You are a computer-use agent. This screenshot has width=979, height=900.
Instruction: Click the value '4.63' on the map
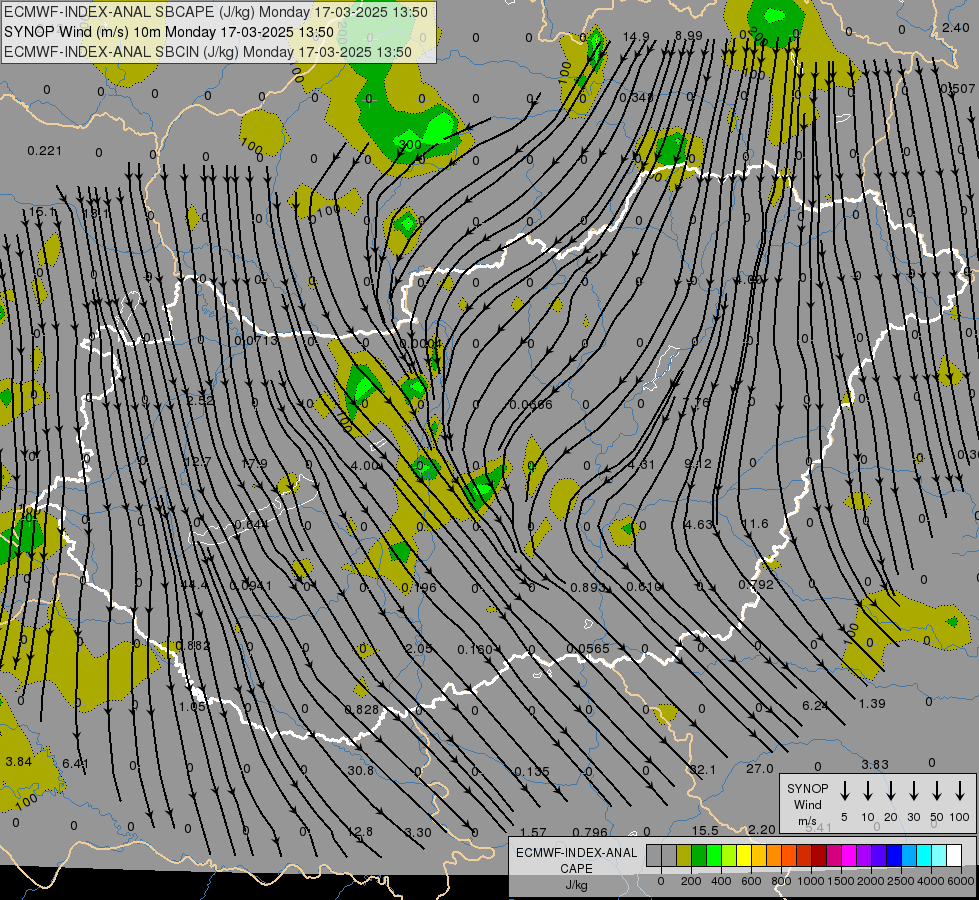coord(698,524)
